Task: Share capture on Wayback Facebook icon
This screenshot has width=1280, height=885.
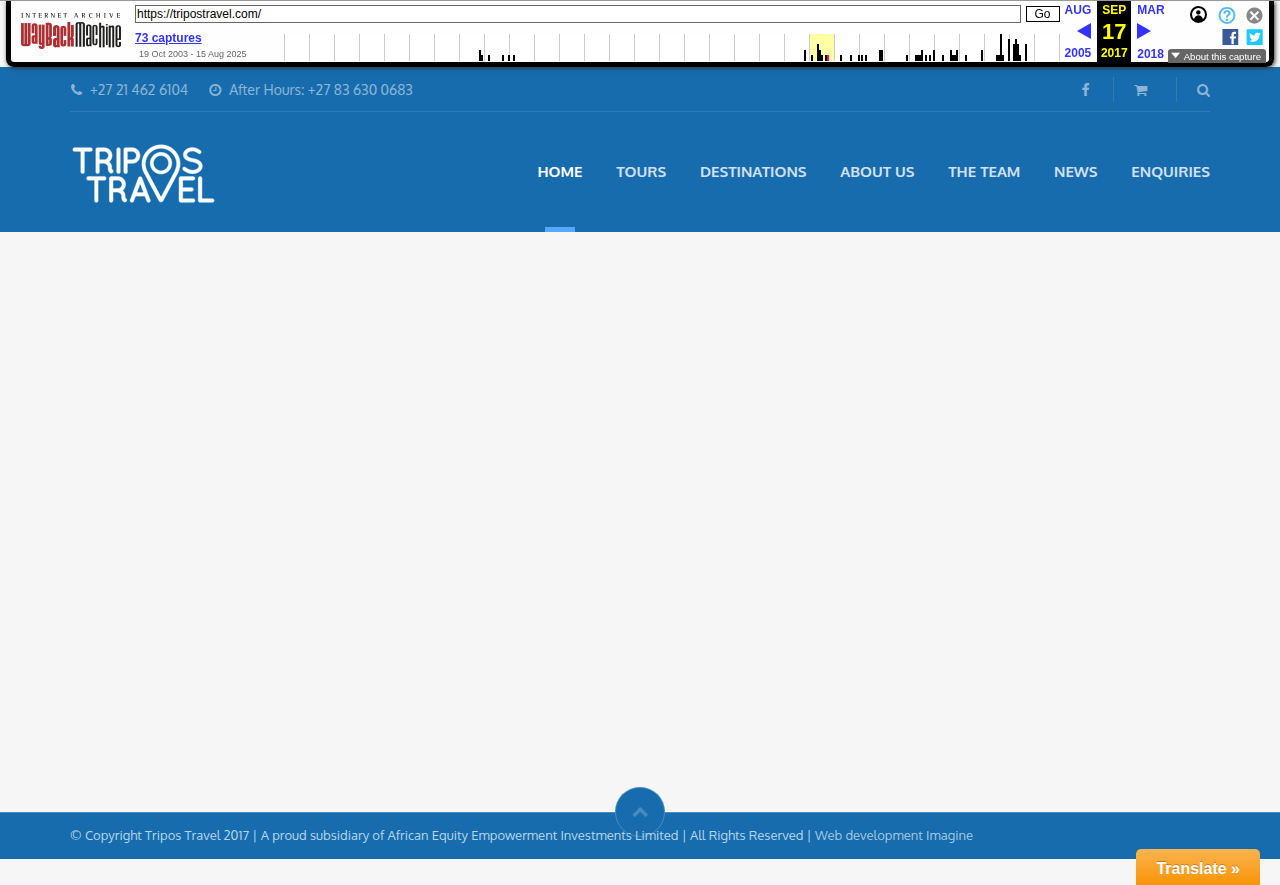Action: [x=1230, y=37]
